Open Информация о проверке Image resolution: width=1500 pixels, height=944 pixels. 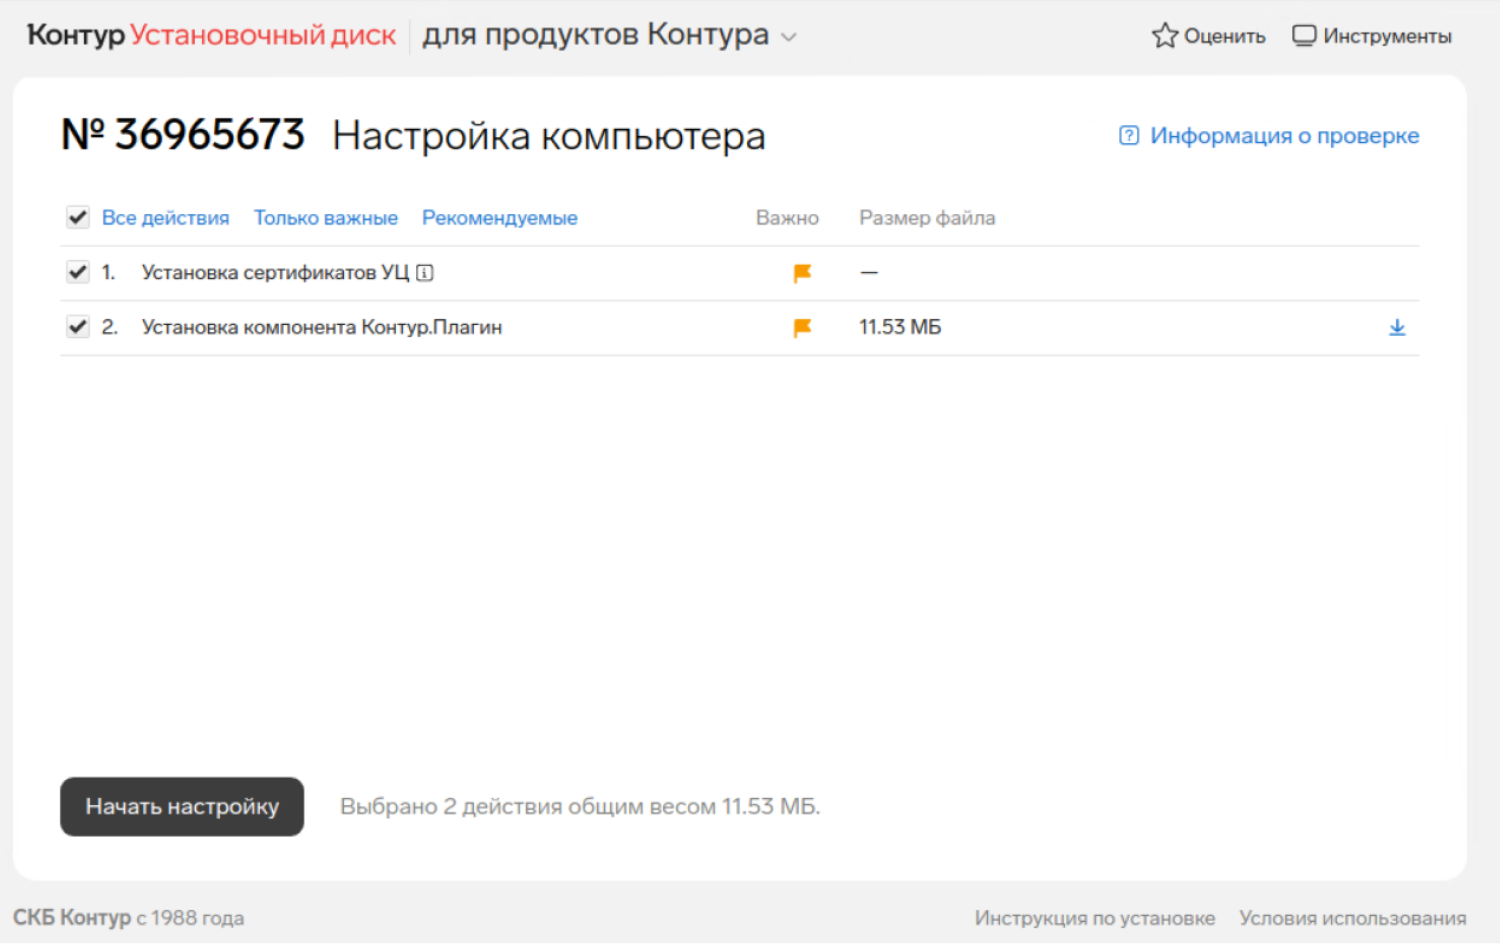(1284, 135)
